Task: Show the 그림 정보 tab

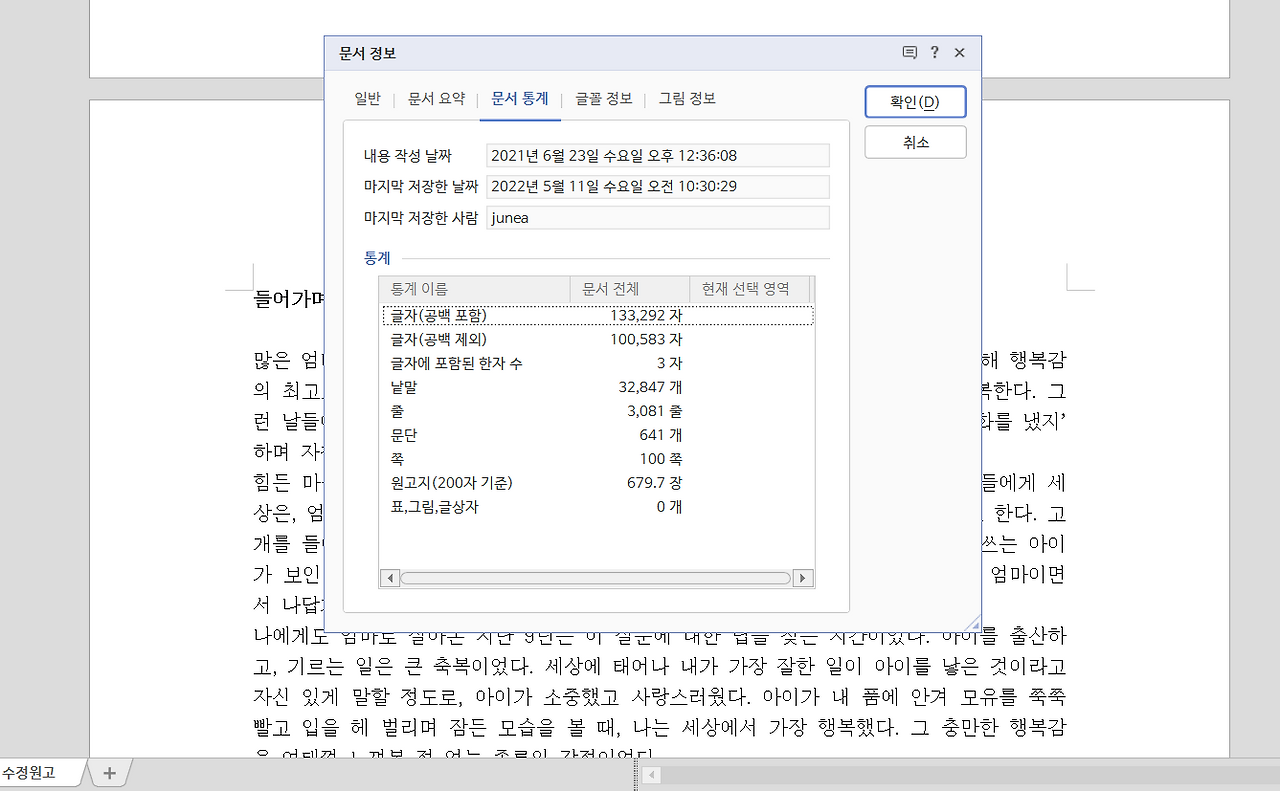Action: pyautogui.click(x=687, y=99)
